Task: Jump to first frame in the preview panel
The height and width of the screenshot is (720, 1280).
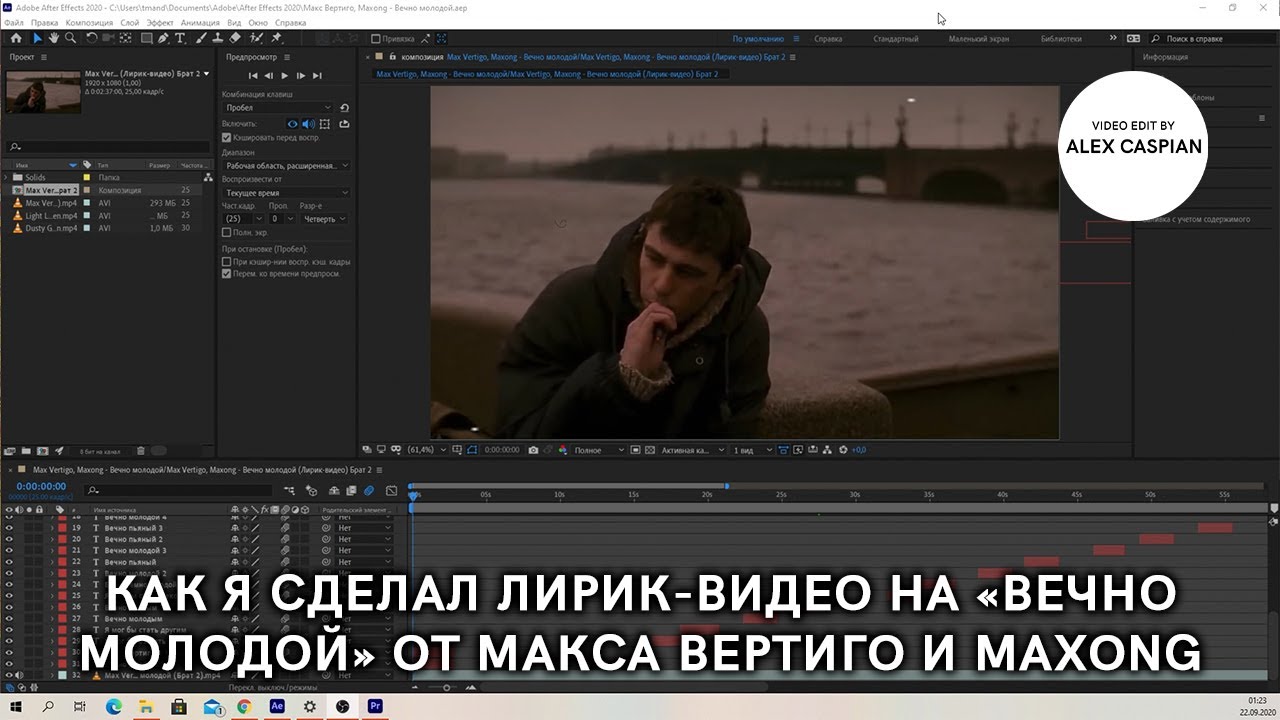Action: 253,76
